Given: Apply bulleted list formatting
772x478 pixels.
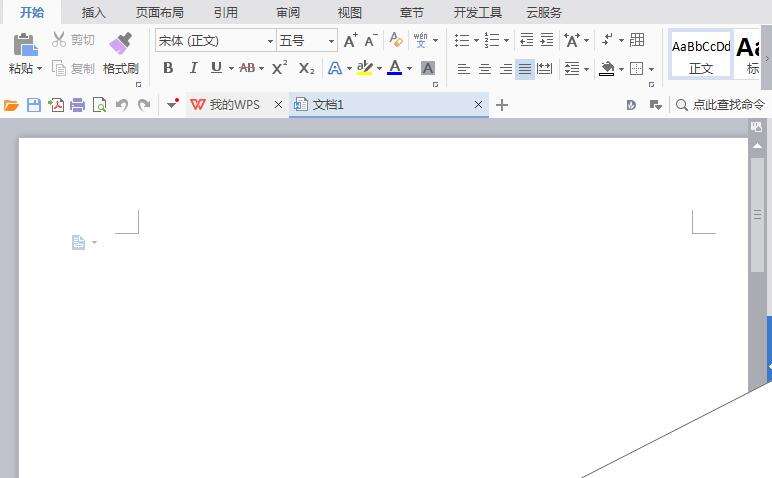Looking at the screenshot, I should (461, 40).
